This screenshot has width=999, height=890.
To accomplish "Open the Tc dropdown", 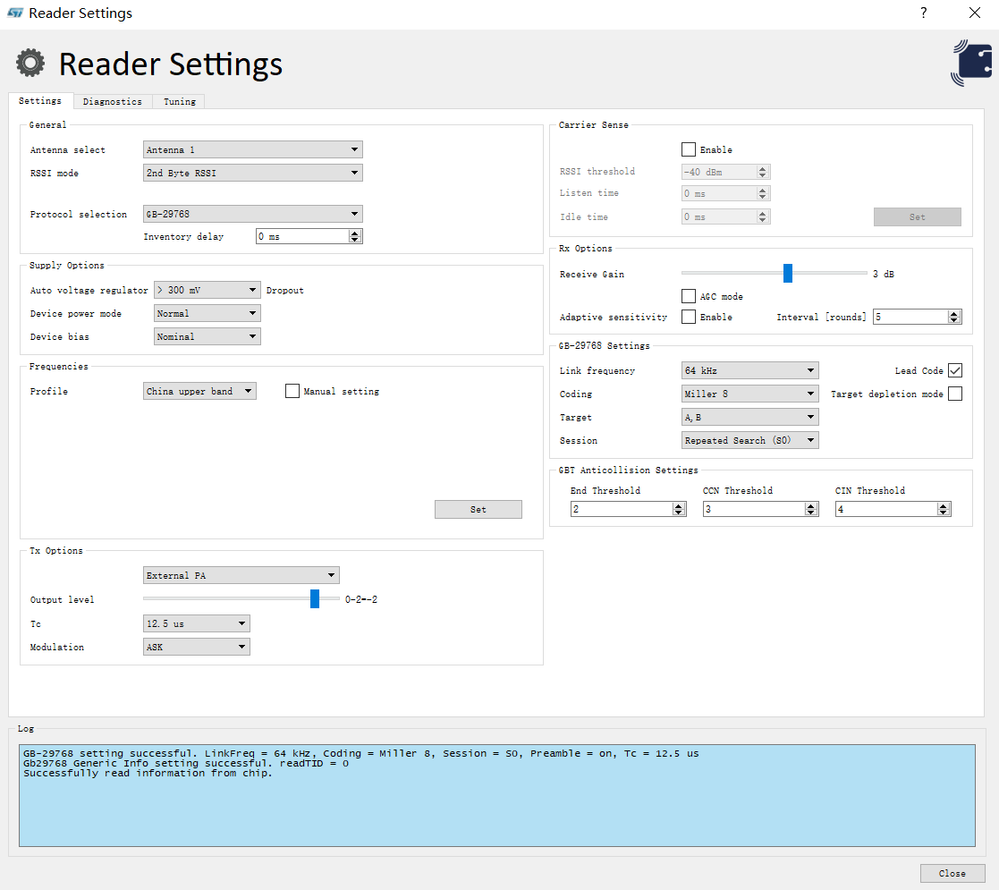I will point(196,624).
